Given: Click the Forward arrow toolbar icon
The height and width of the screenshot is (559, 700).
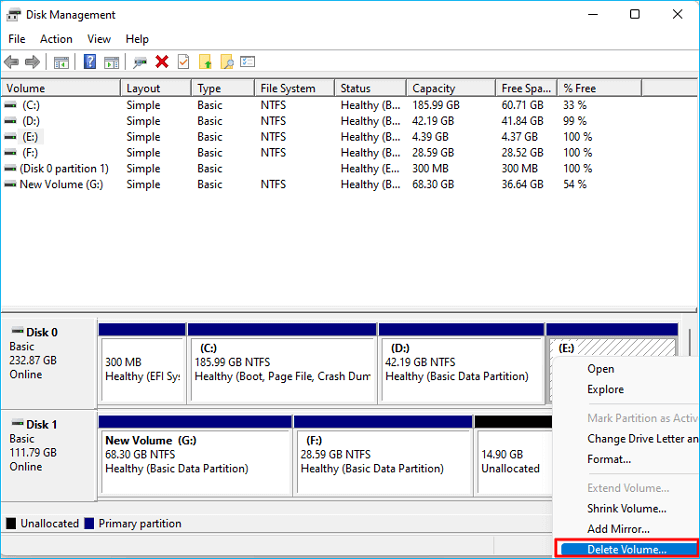Looking at the screenshot, I should tap(33, 62).
